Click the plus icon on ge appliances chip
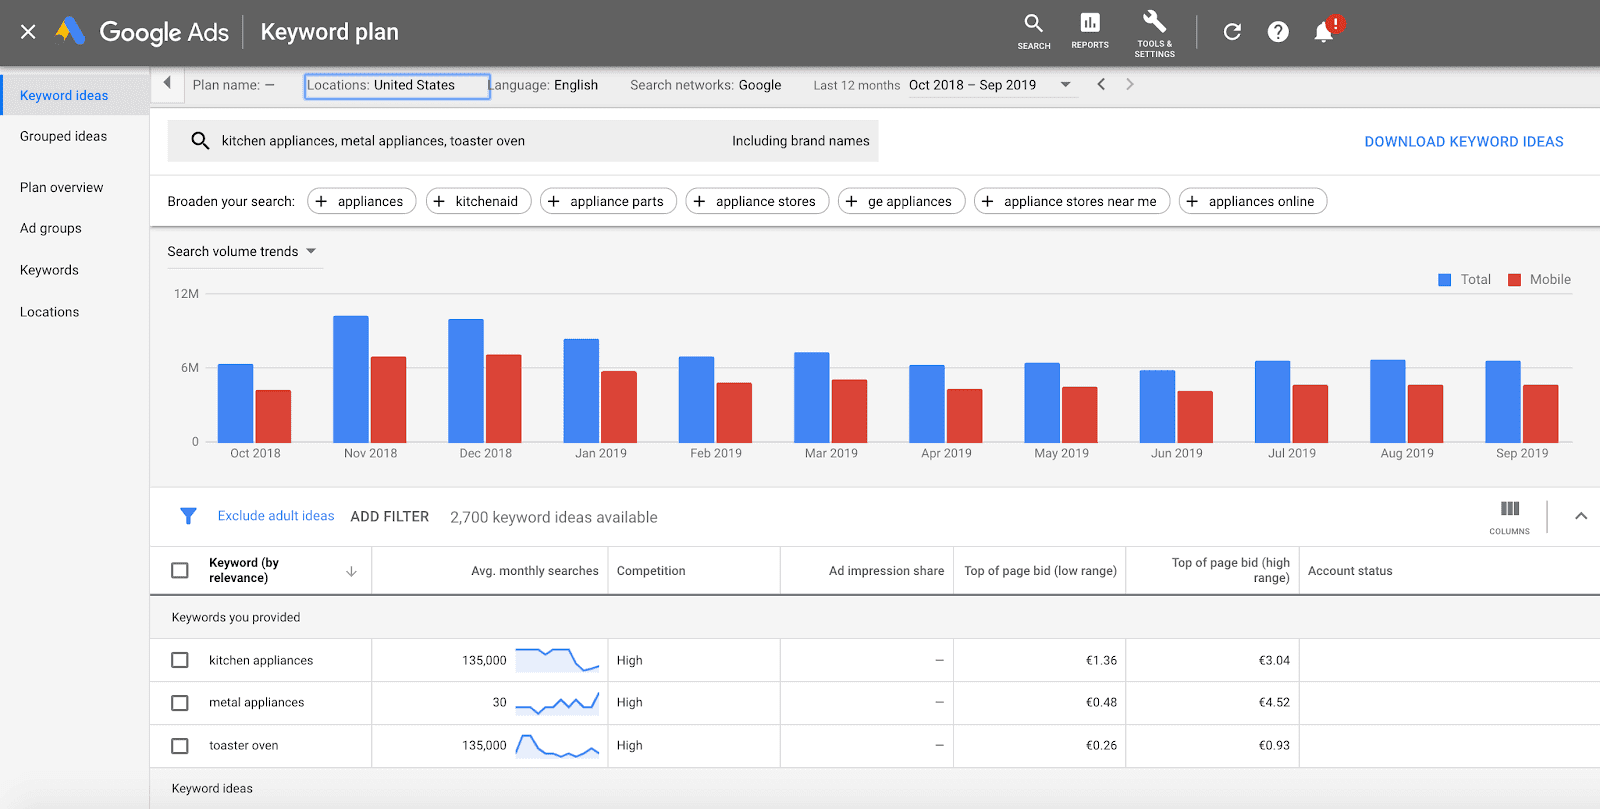The height and width of the screenshot is (809, 1600). pyautogui.click(x=851, y=201)
